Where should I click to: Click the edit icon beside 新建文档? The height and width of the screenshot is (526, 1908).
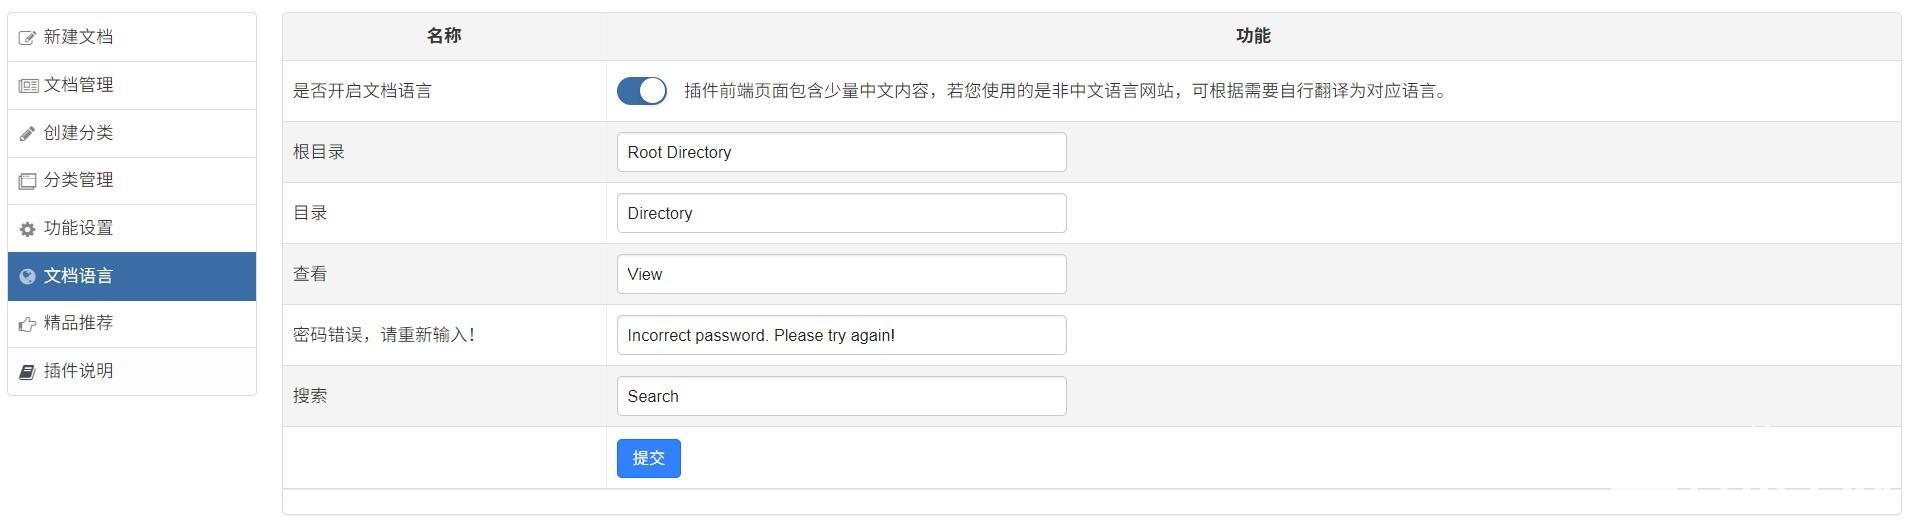(27, 38)
